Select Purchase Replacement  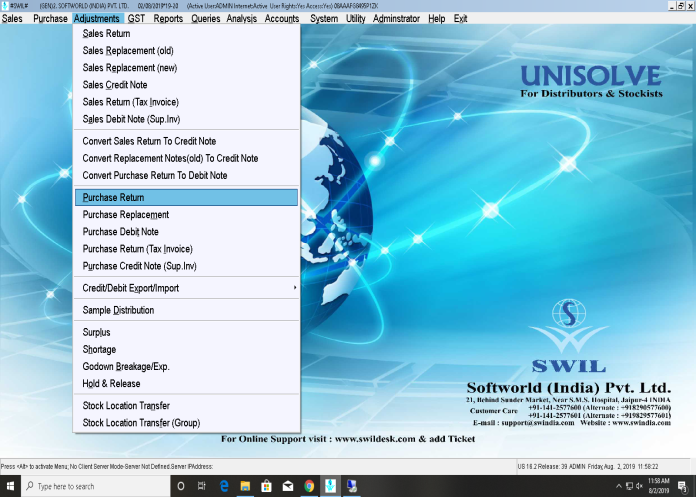pyautogui.click(x=186, y=215)
